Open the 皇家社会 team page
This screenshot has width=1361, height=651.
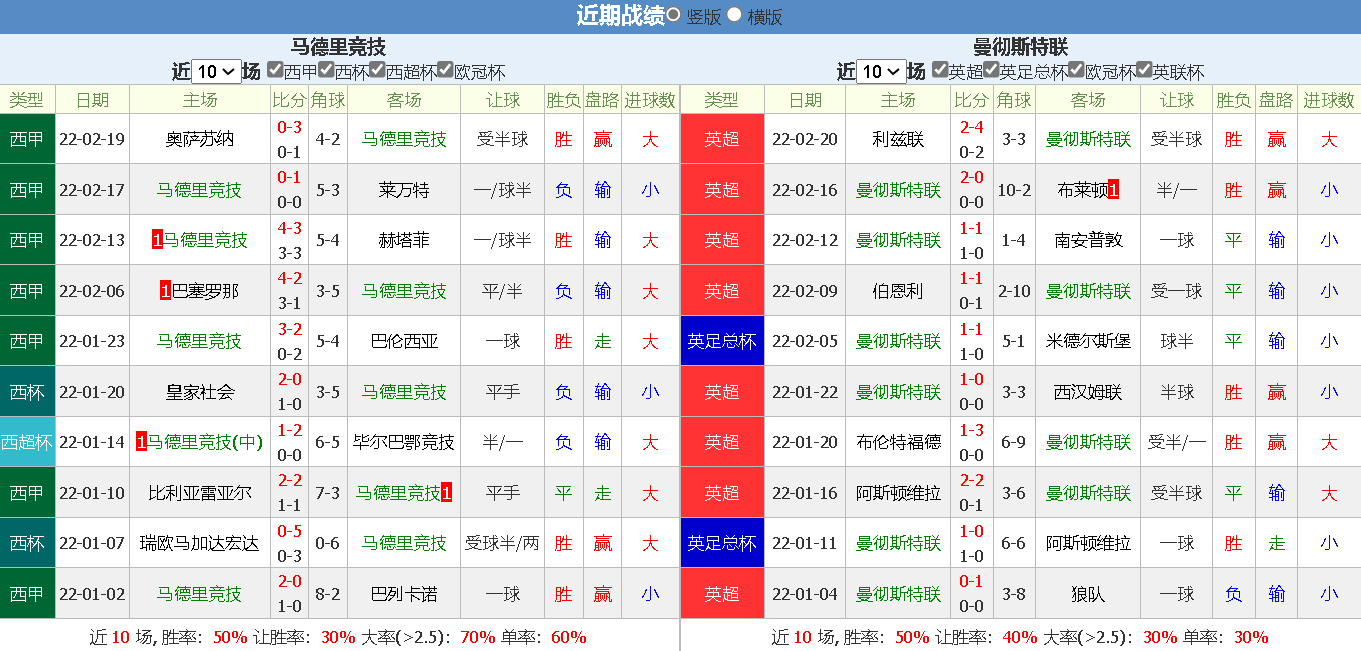(x=200, y=392)
